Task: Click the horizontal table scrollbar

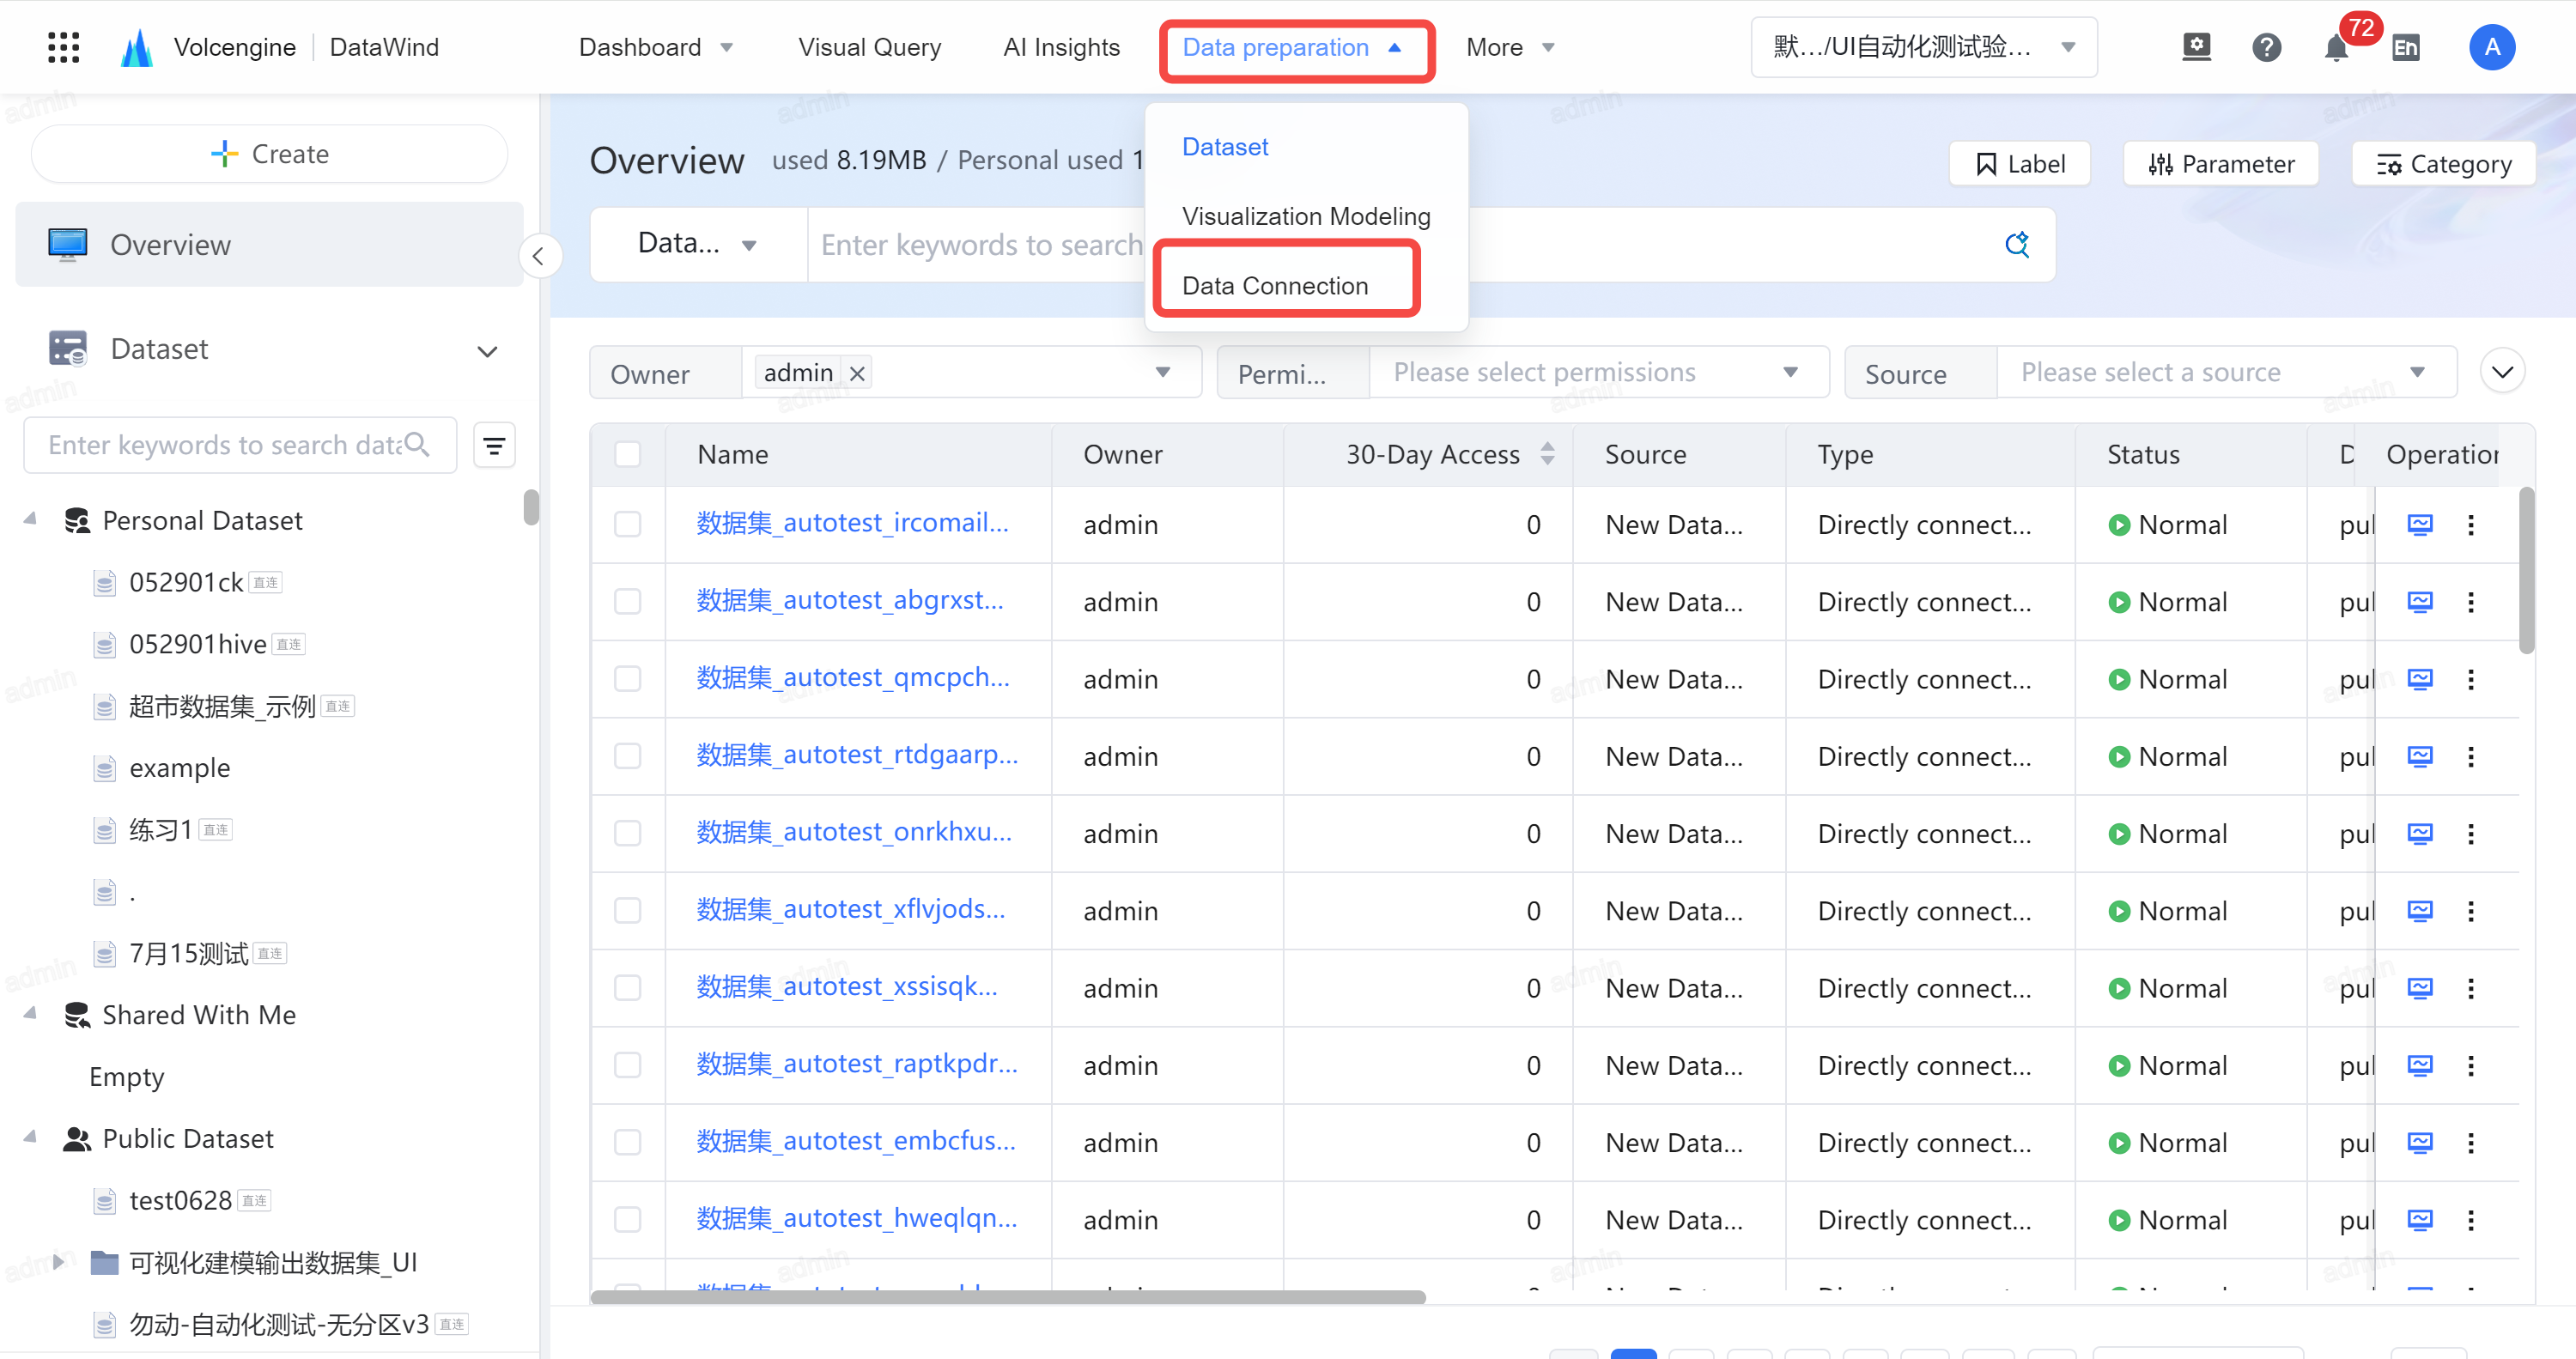Action: tap(1007, 1297)
